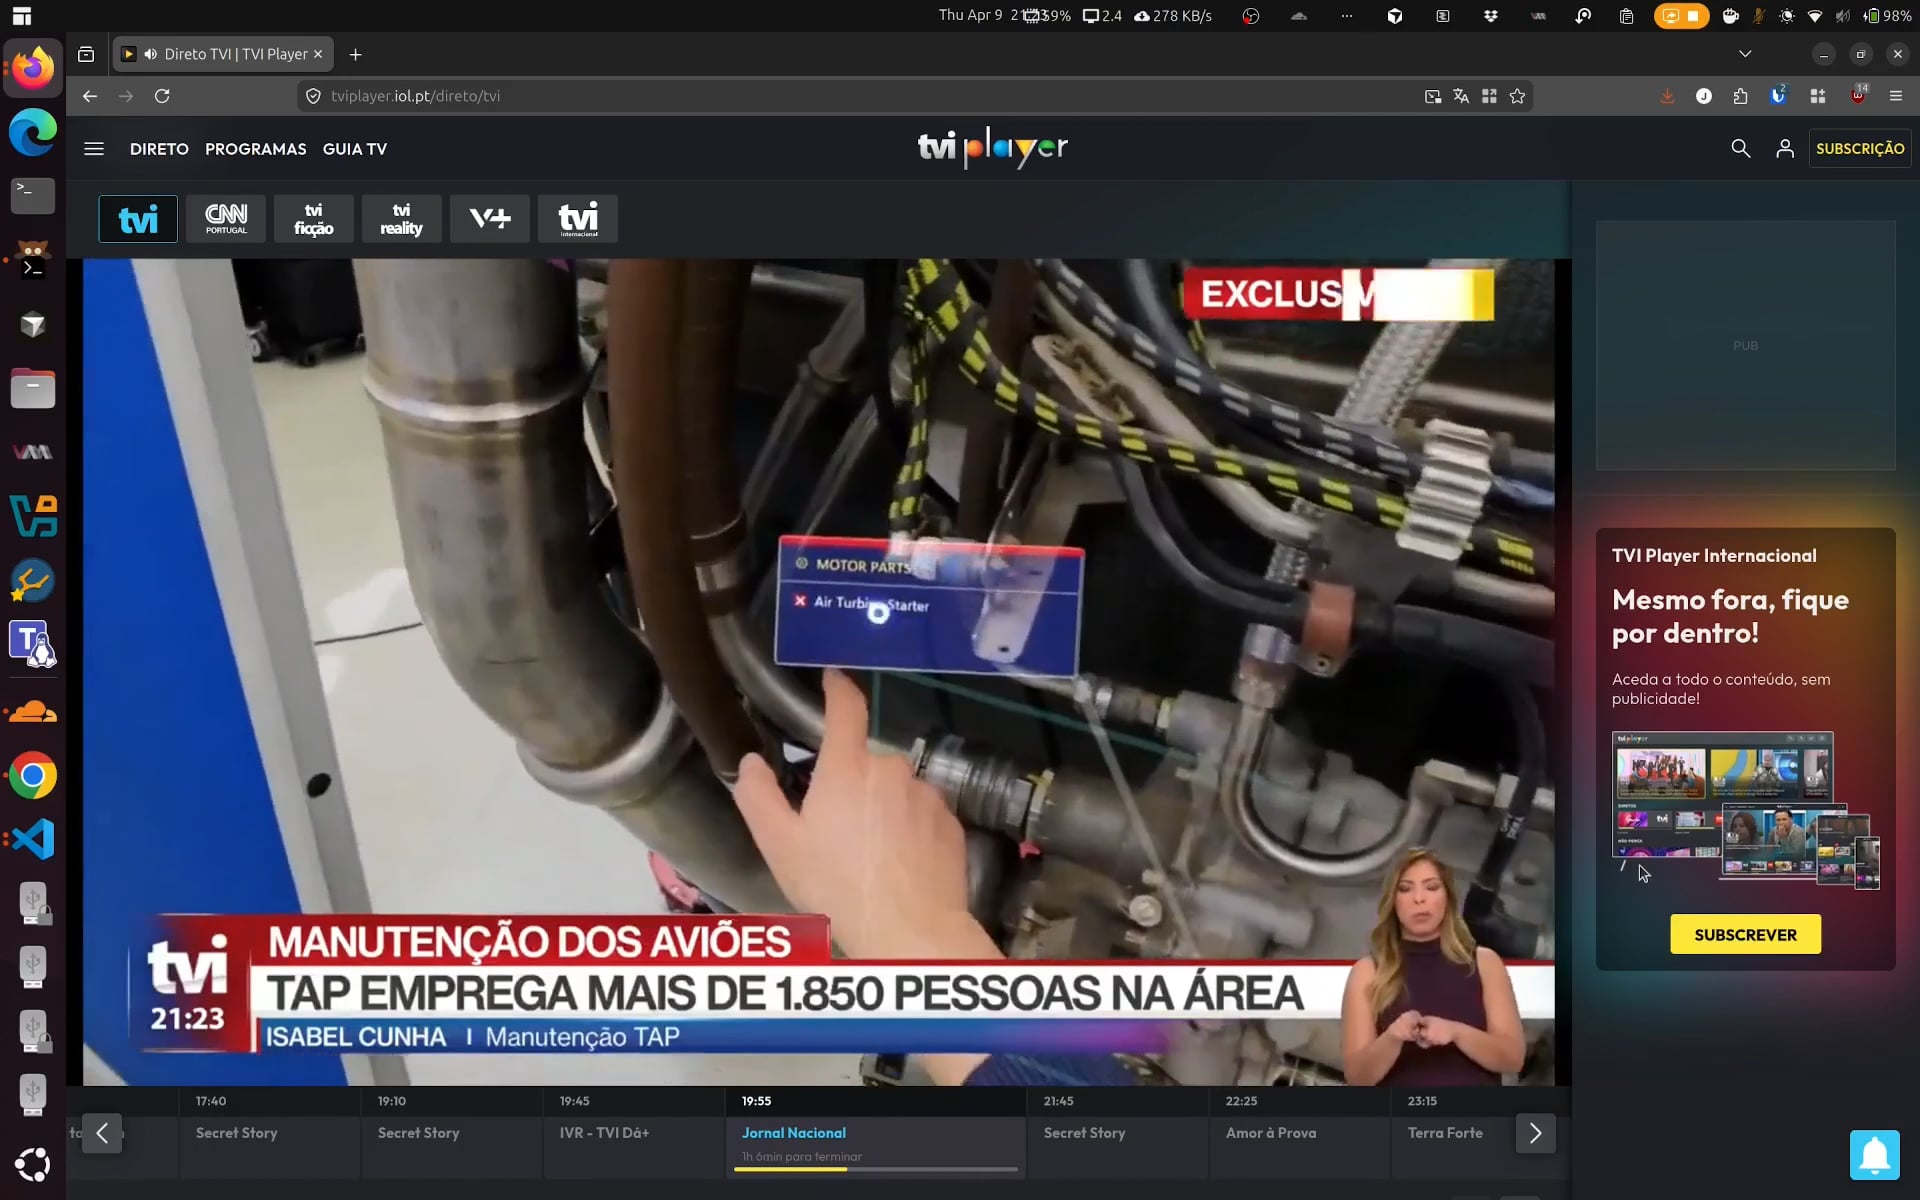Show next programs in guide
Viewport: 1920px width, 1200px height.
1535,1133
